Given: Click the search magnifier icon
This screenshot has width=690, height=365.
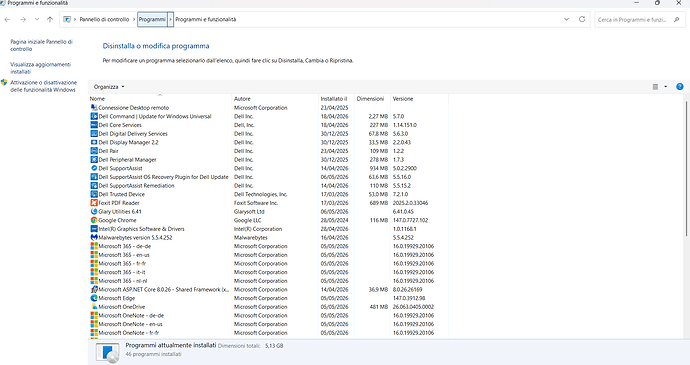Looking at the screenshot, I should (677, 19).
